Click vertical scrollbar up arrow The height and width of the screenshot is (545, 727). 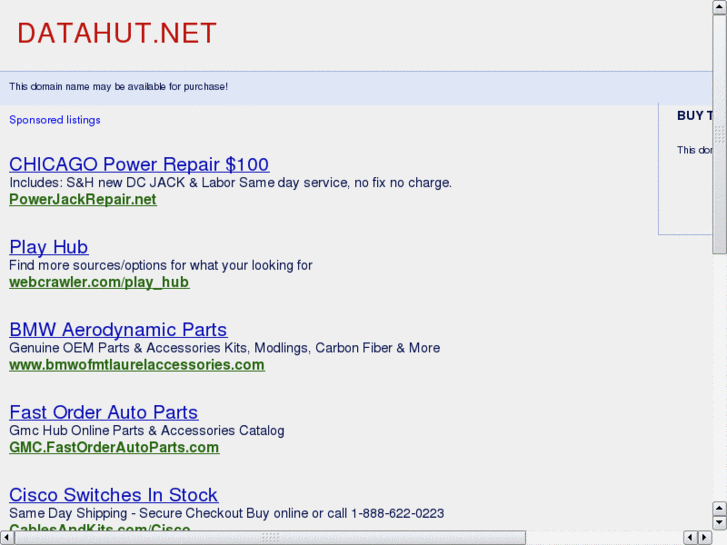pos(720,7)
